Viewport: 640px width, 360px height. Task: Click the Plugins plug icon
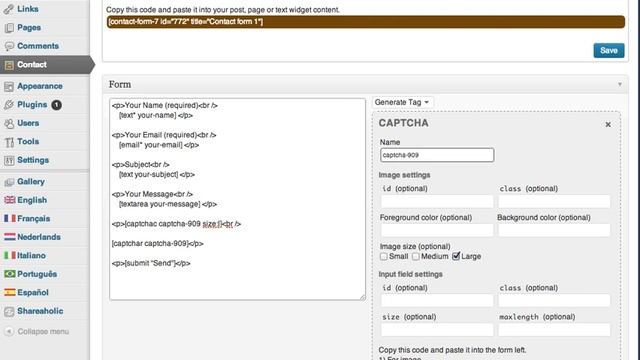9,105
